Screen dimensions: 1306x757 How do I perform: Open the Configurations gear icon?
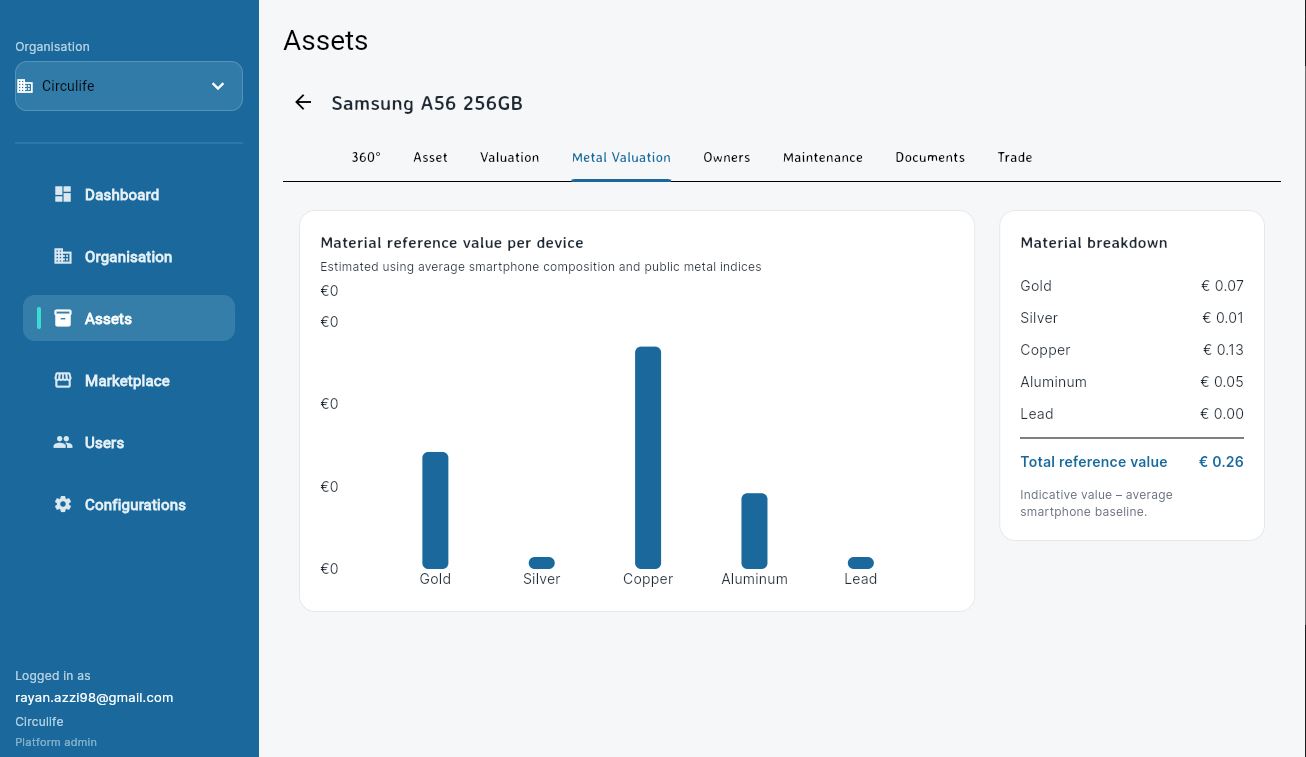point(62,504)
